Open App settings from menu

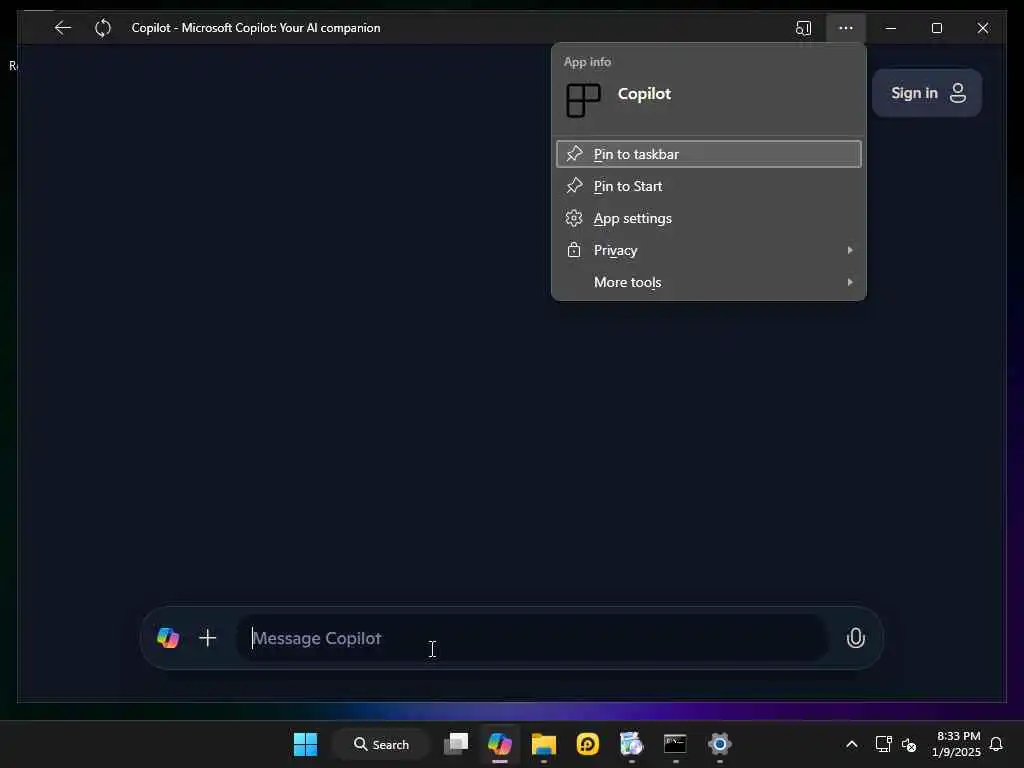click(x=709, y=218)
